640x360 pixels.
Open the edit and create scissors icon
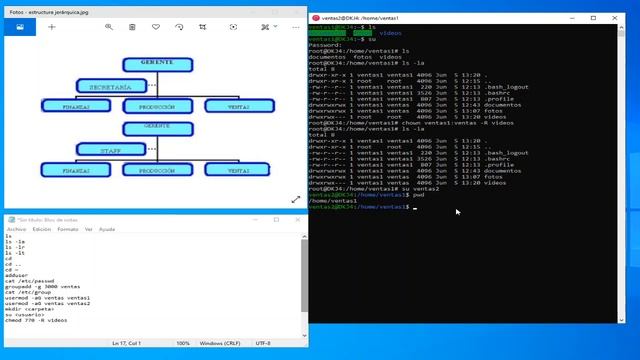pos(265,27)
